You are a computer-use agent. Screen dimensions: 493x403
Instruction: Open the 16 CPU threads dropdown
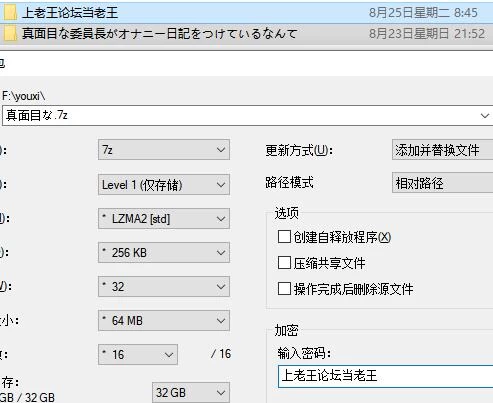pyautogui.click(x=138, y=355)
